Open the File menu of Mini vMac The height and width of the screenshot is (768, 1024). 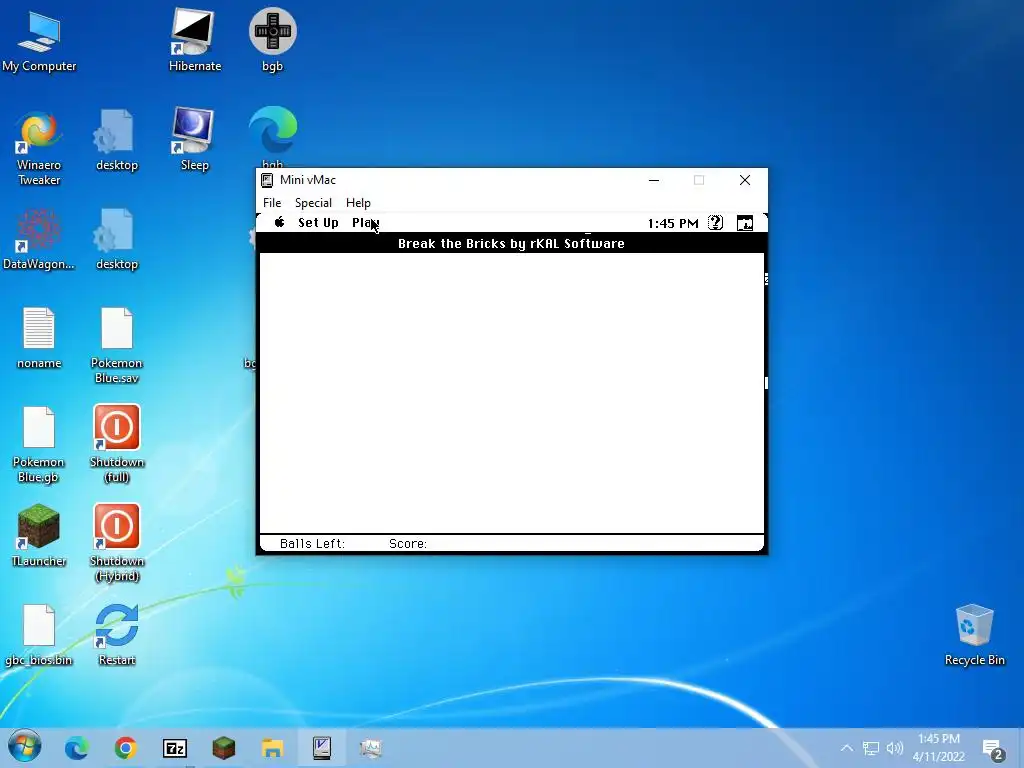coord(272,202)
